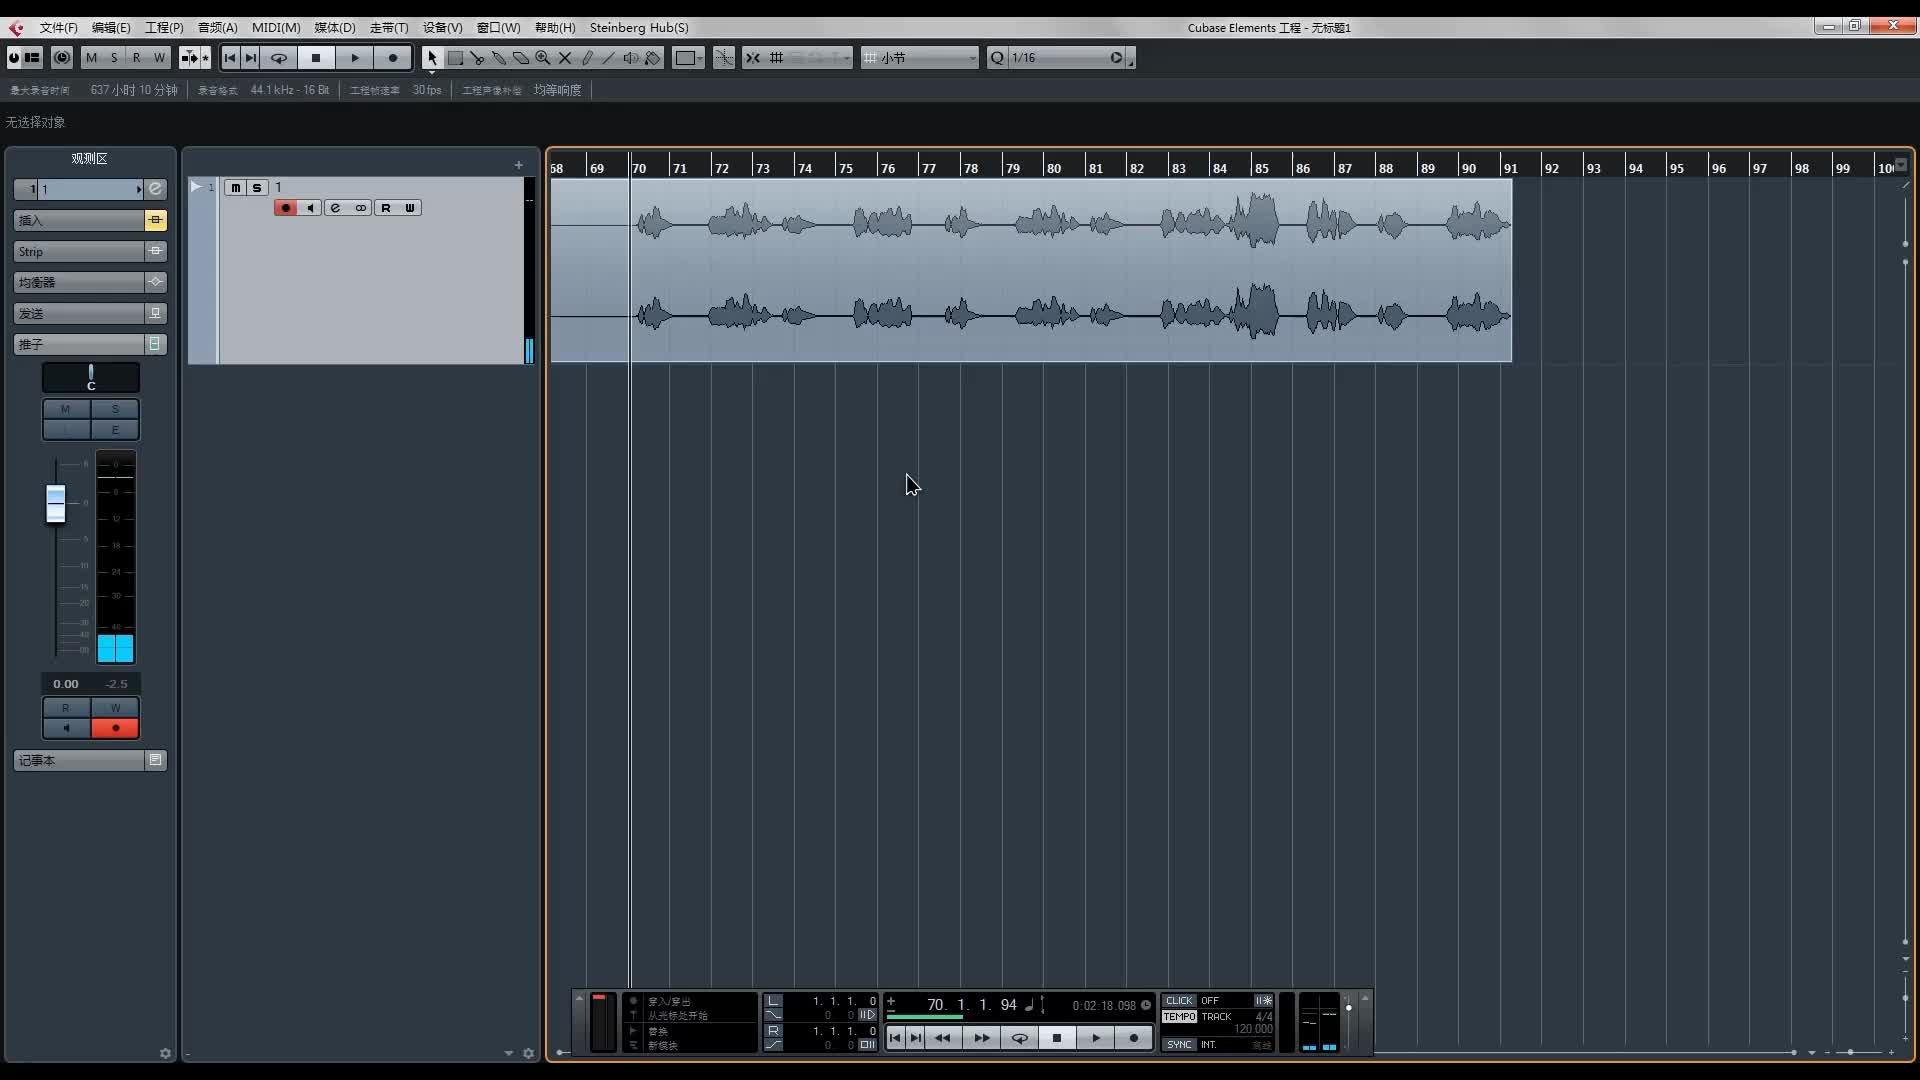Select the Zoom magnifier tool
1920x1080 pixels.
pos(543,58)
